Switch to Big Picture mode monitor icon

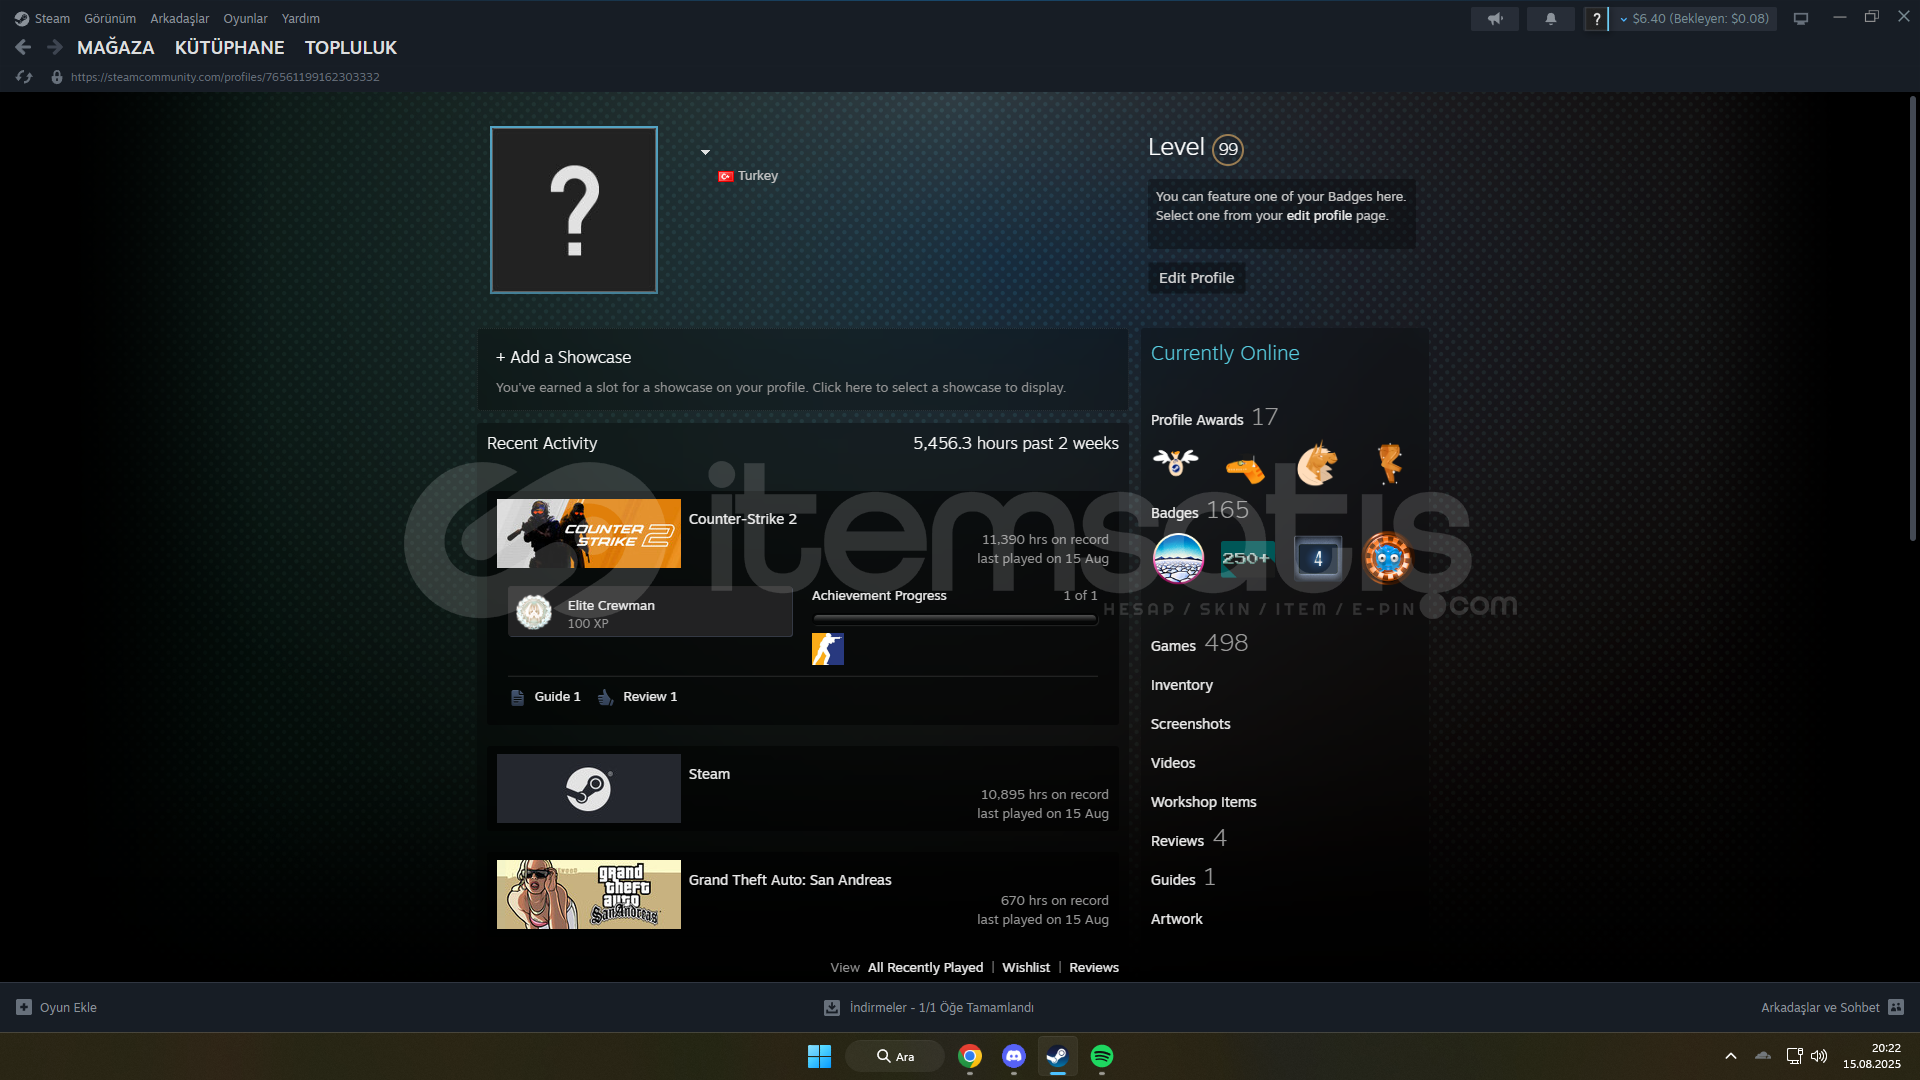click(1801, 19)
